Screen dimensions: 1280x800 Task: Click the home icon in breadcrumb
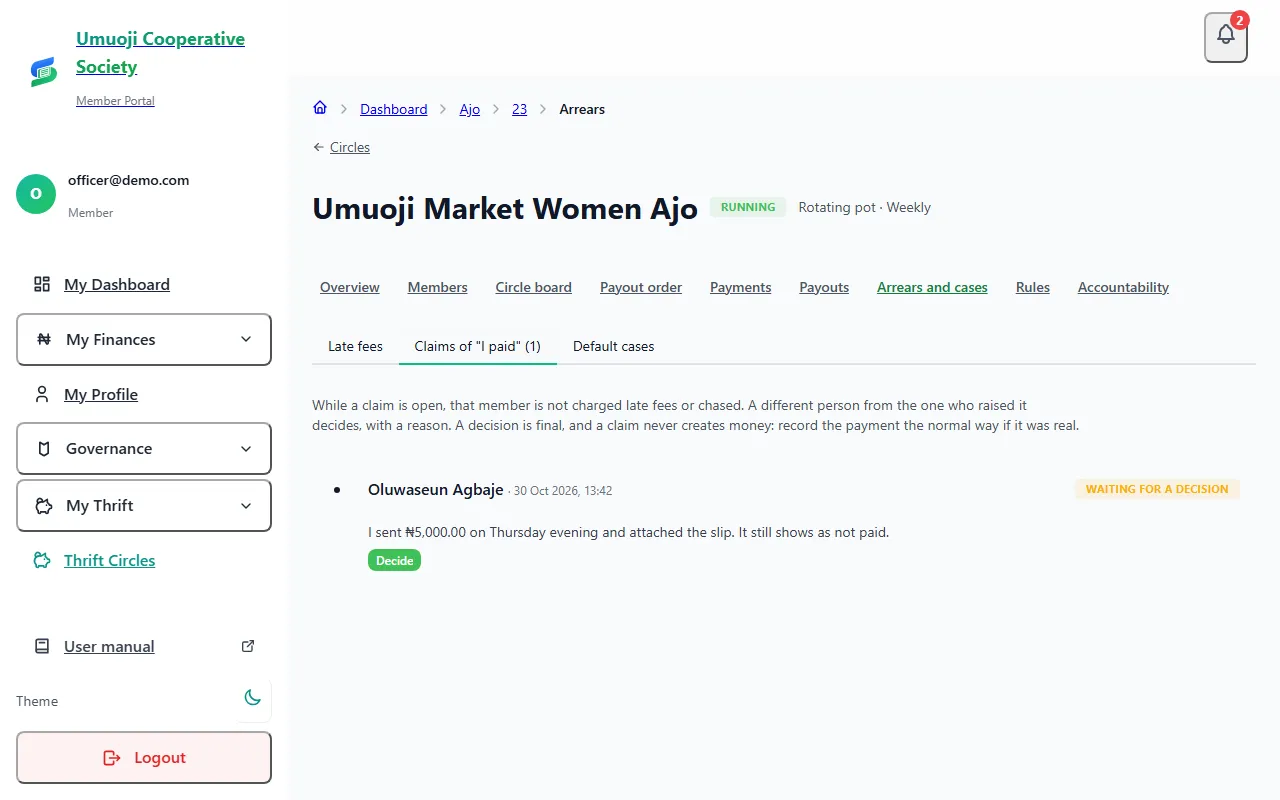(320, 108)
